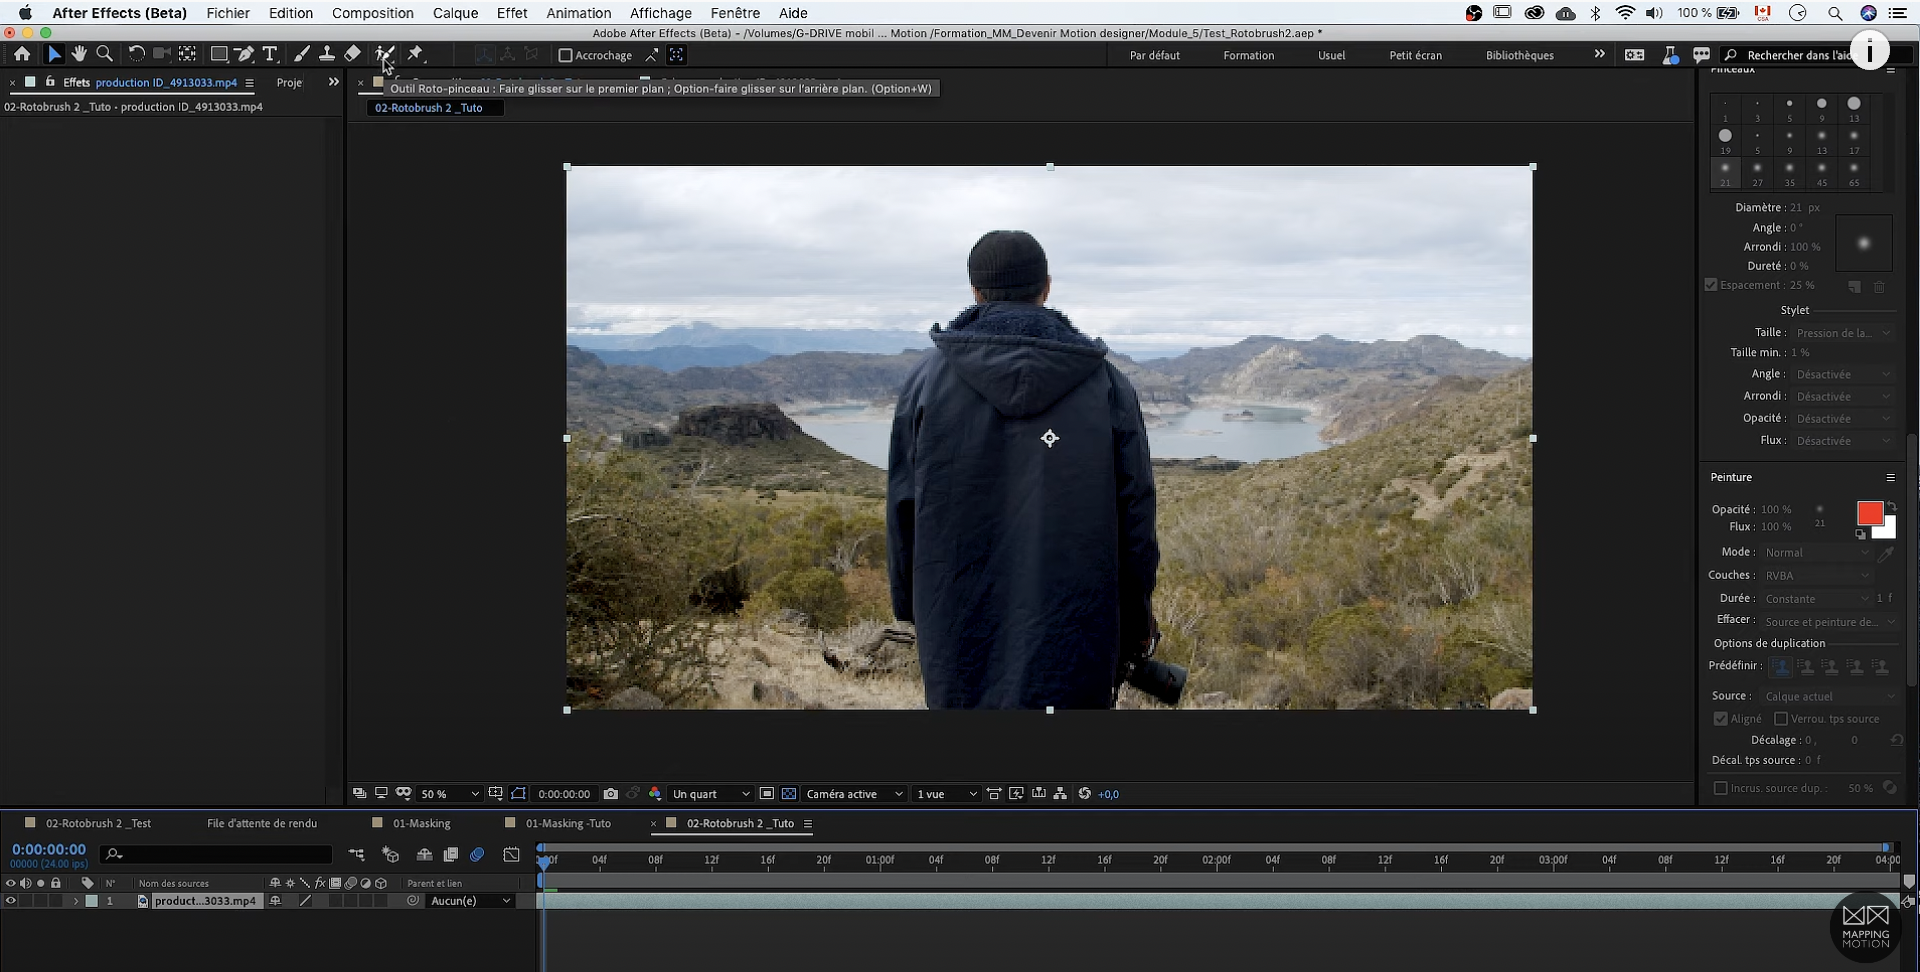
Task: Toggle the region of interest icon
Action: click(766, 794)
